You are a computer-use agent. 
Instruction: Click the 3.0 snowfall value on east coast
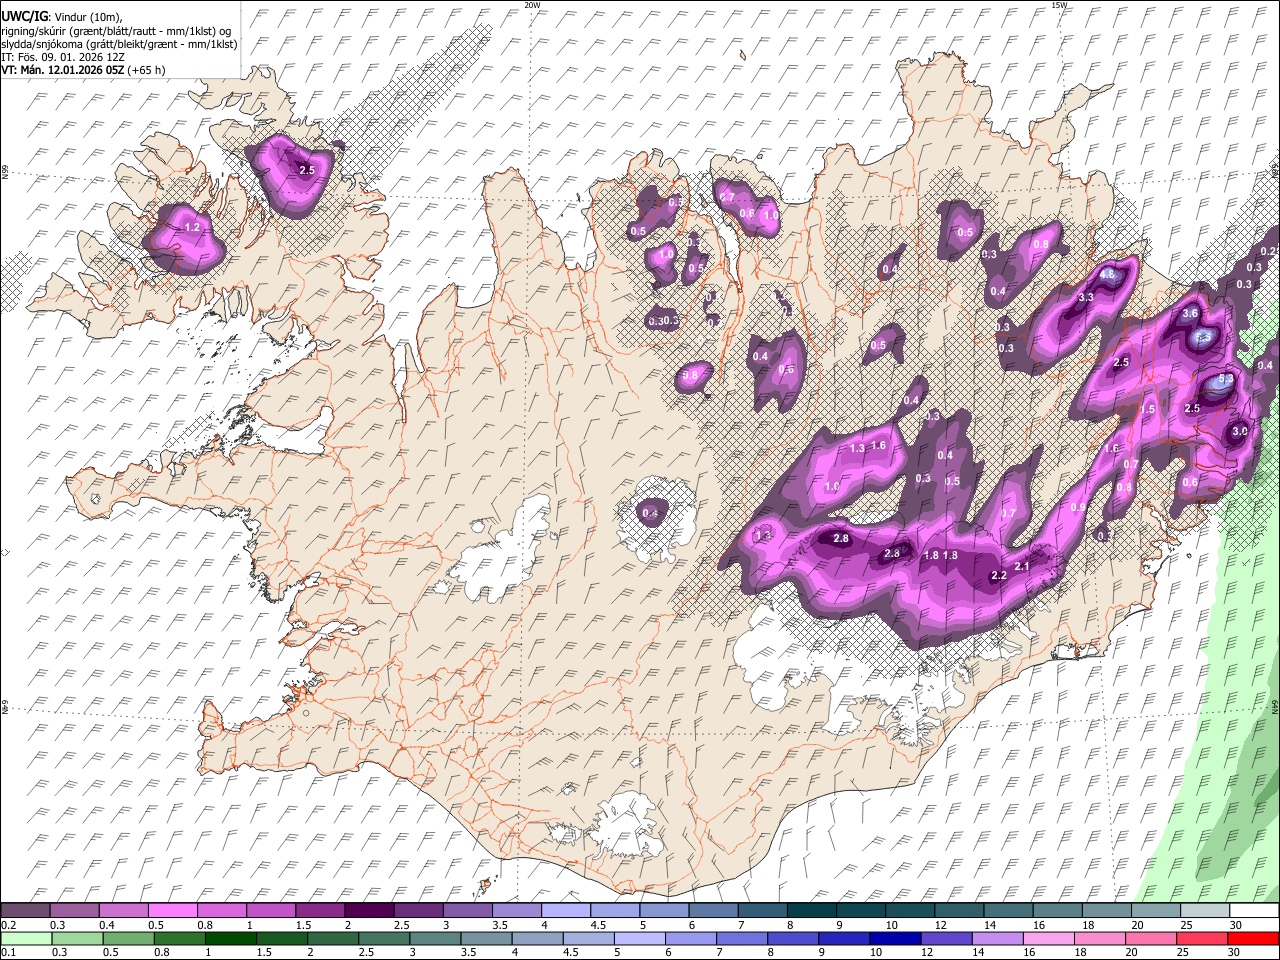point(1240,431)
